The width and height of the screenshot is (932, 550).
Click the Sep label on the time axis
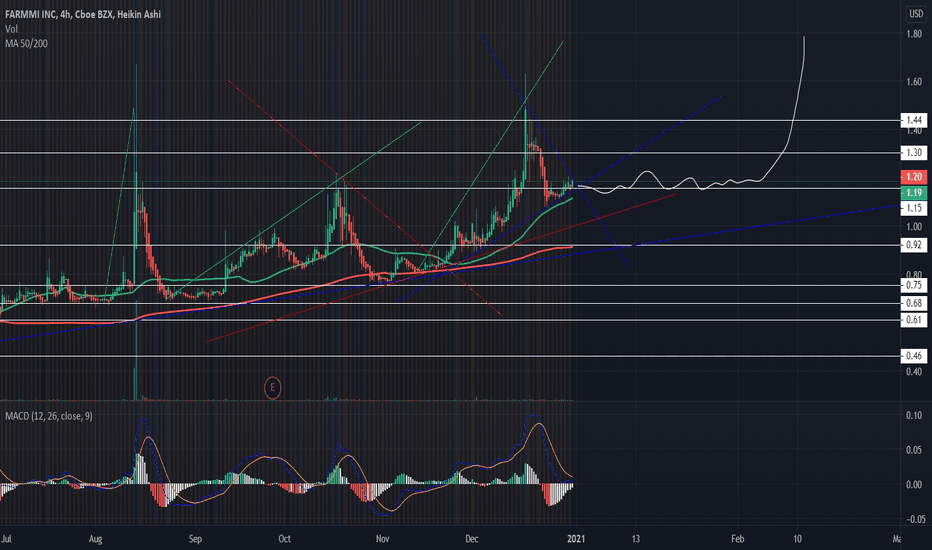click(195, 539)
